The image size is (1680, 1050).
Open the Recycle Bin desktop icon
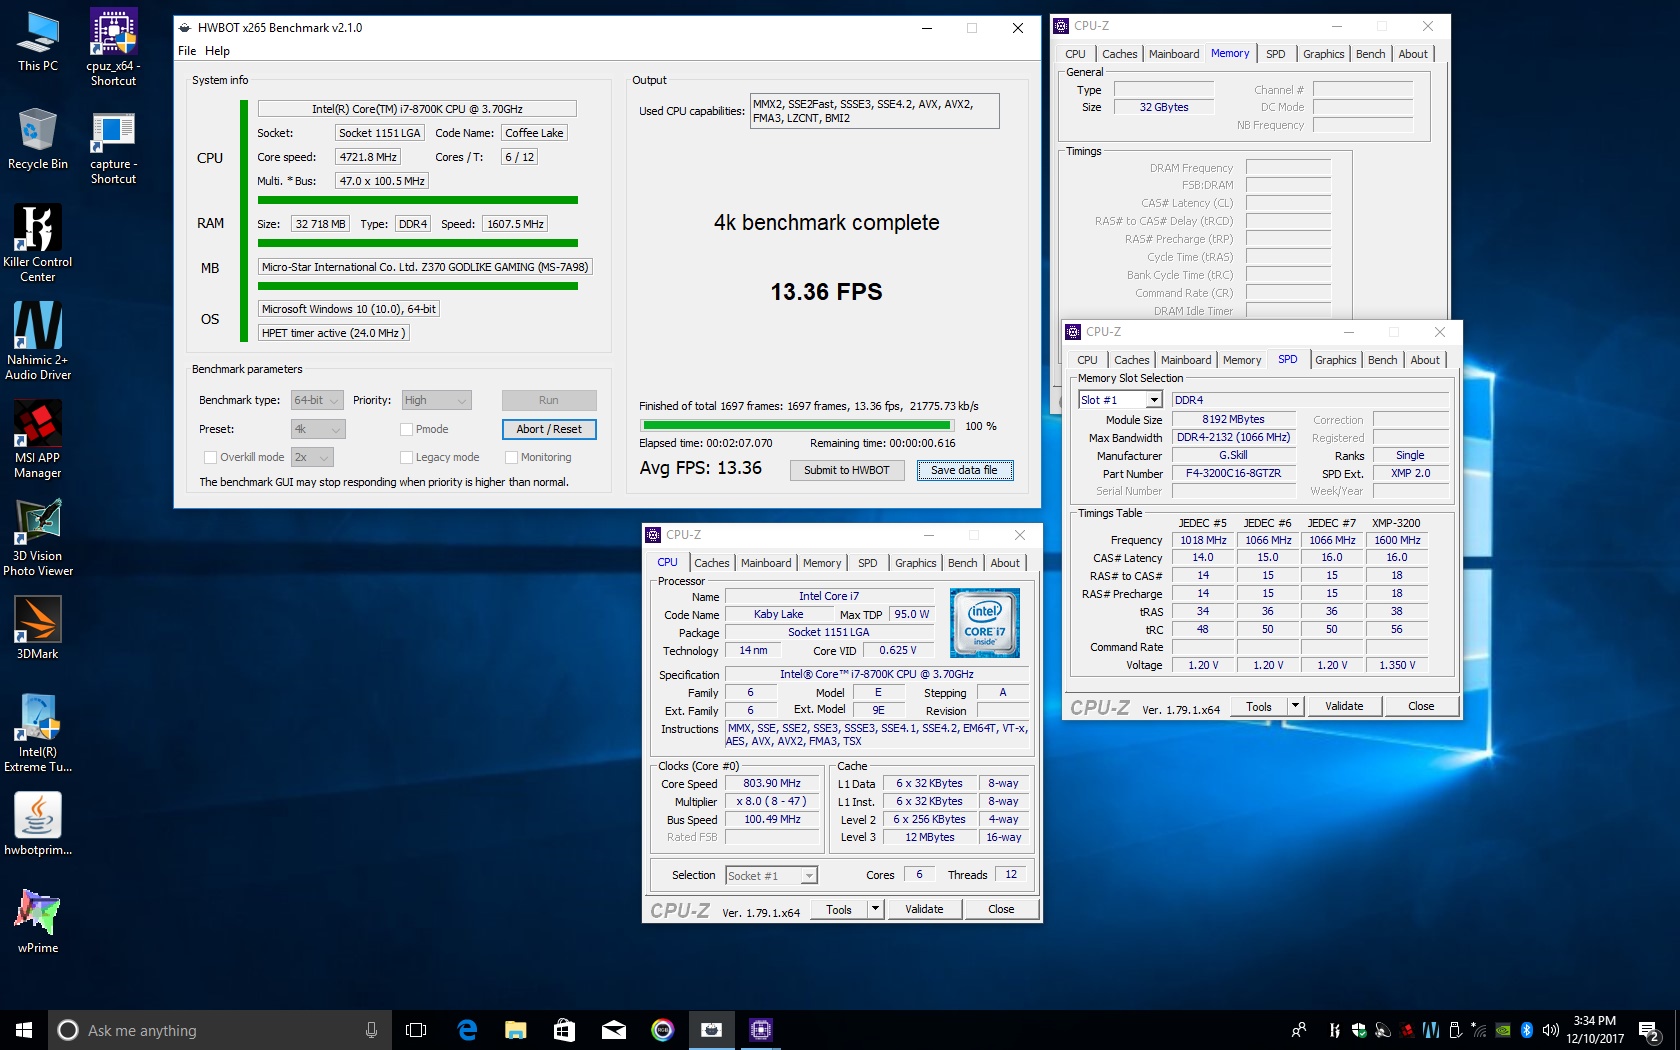pyautogui.click(x=38, y=139)
